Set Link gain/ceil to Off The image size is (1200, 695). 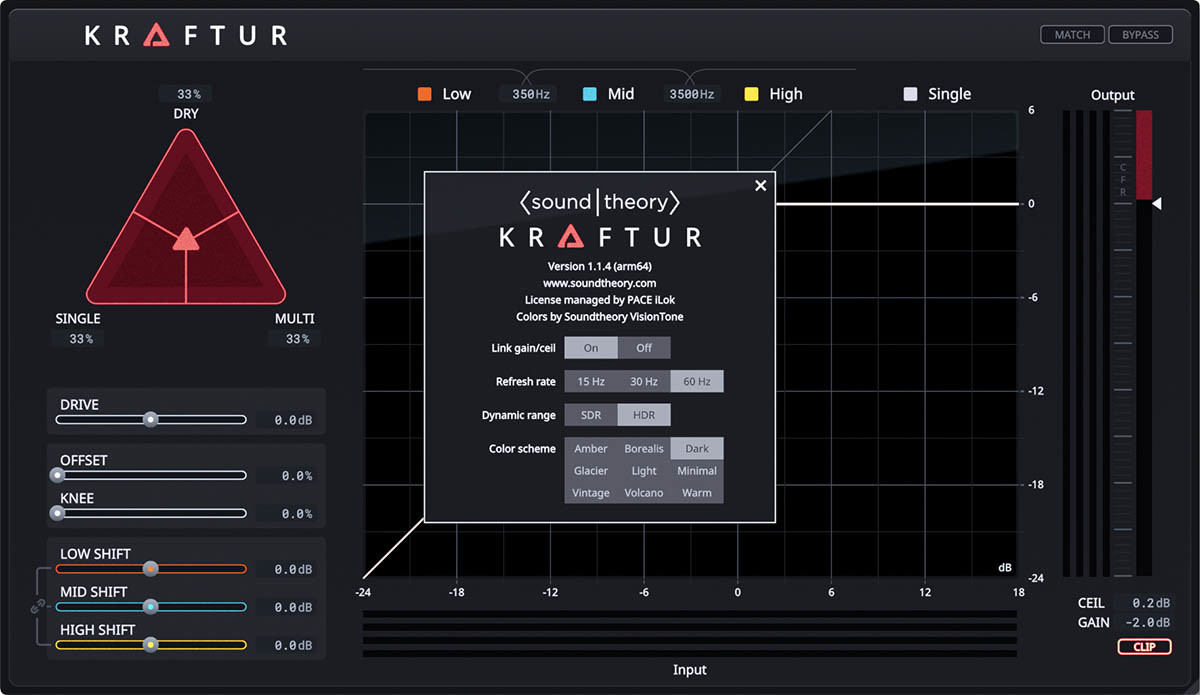pyautogui.click(x=644, y=348)
